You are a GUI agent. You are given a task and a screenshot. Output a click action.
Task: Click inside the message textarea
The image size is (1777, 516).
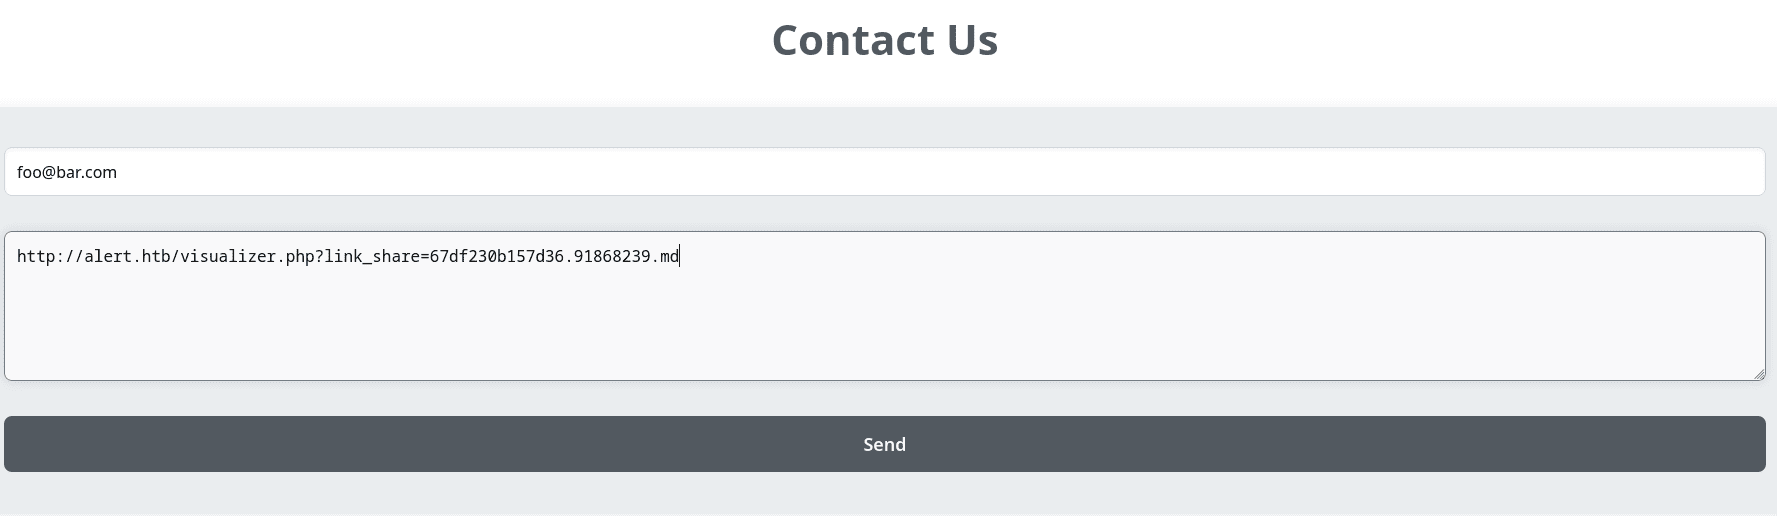[x=884, y=306]
